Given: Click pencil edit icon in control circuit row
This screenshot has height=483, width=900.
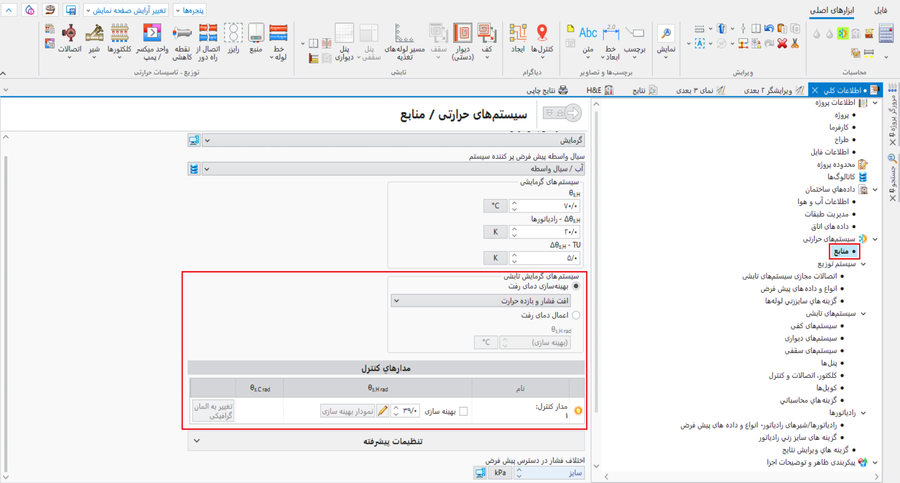Looking at the screenshot, I should pos(383,411).
